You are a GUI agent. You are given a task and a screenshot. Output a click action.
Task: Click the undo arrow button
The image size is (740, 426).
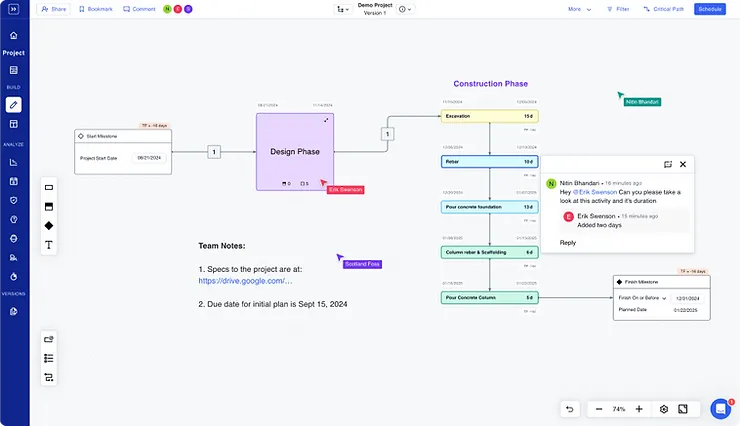[570, 409]
